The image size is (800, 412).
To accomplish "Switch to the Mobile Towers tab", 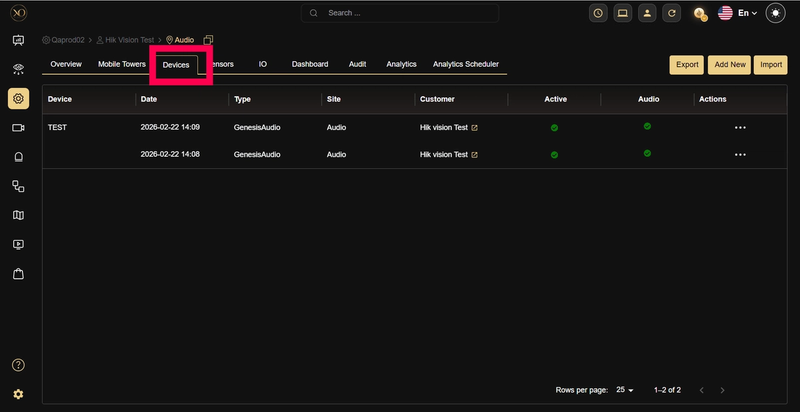I will tap(122, 64).
